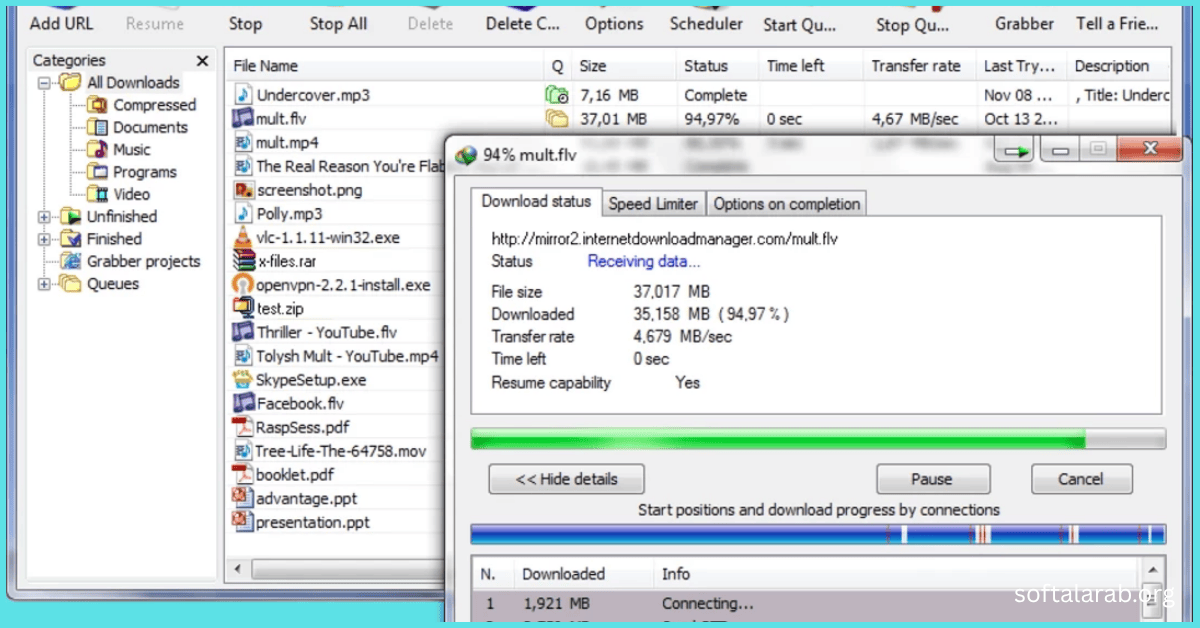The height and width of the screenshot is (628, 1200).
Task: Click the Tolysh Mult mp4 file icon
Action: click(243, 356)
